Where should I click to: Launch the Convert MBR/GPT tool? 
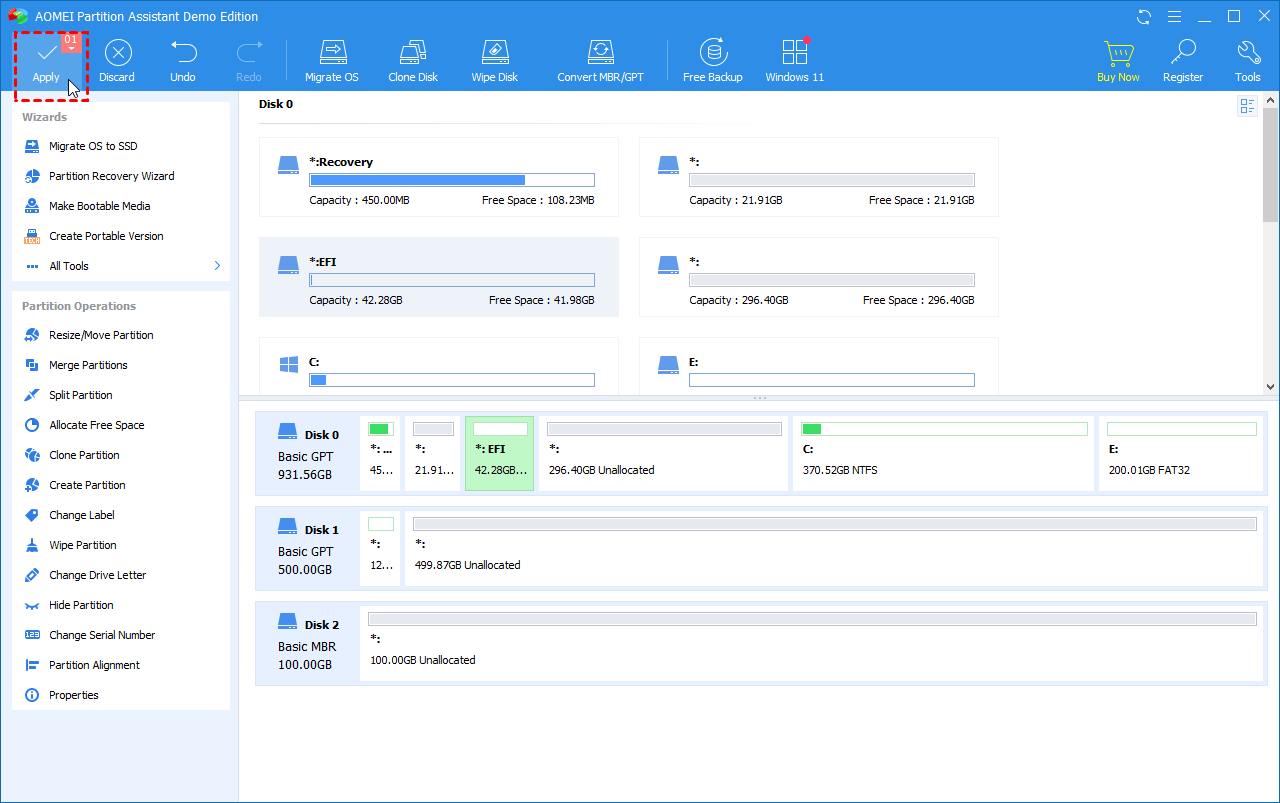point(600,58)
